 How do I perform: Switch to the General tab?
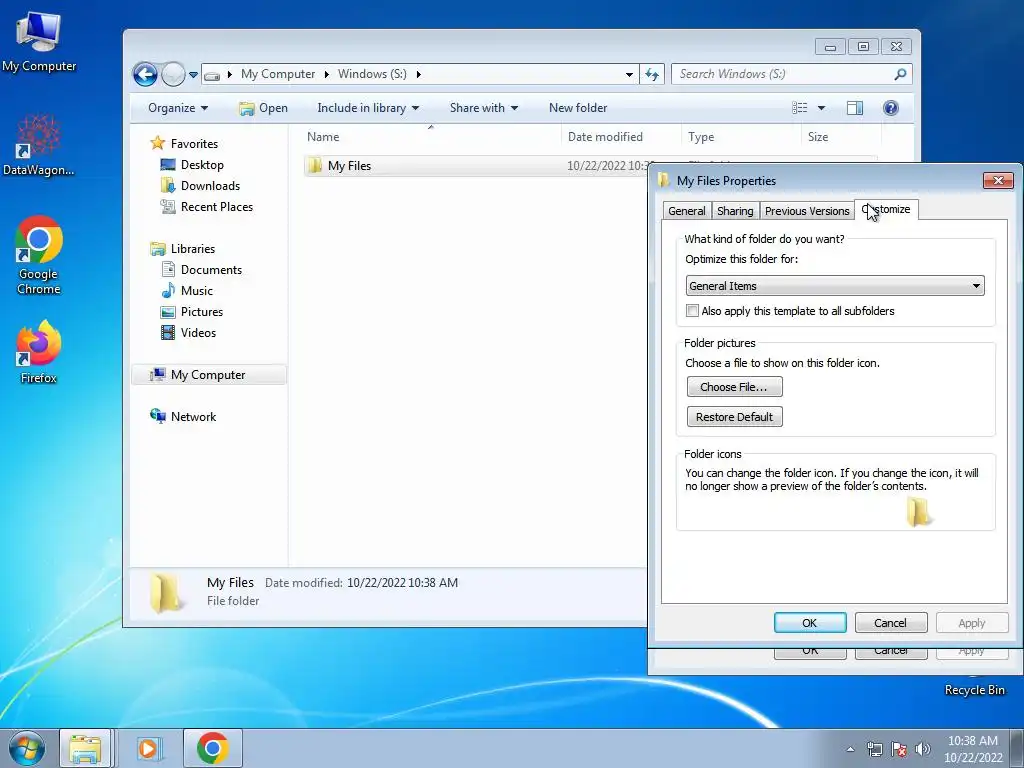(x=686, y=211)
